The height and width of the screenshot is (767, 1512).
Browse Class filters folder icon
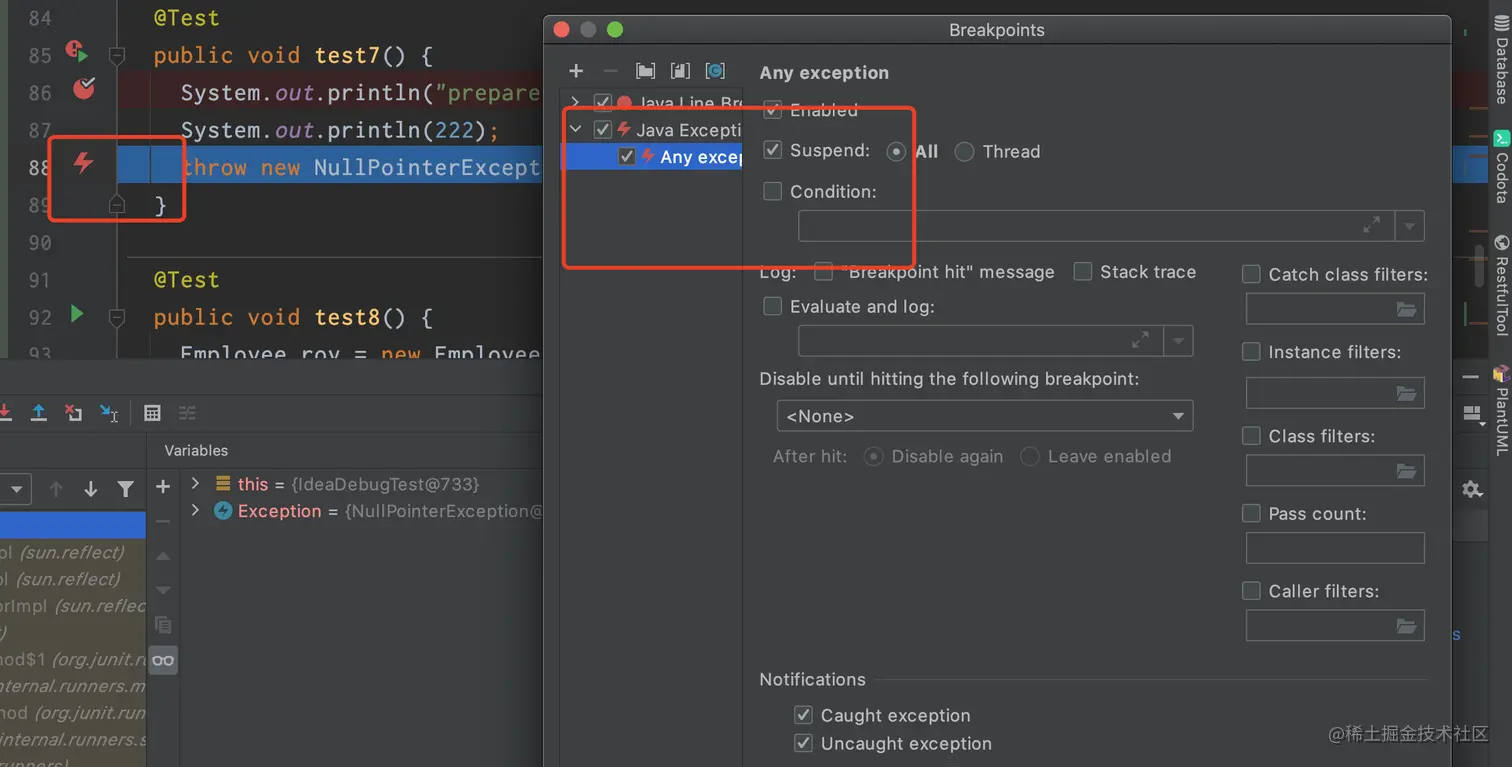pos(1406,470)
